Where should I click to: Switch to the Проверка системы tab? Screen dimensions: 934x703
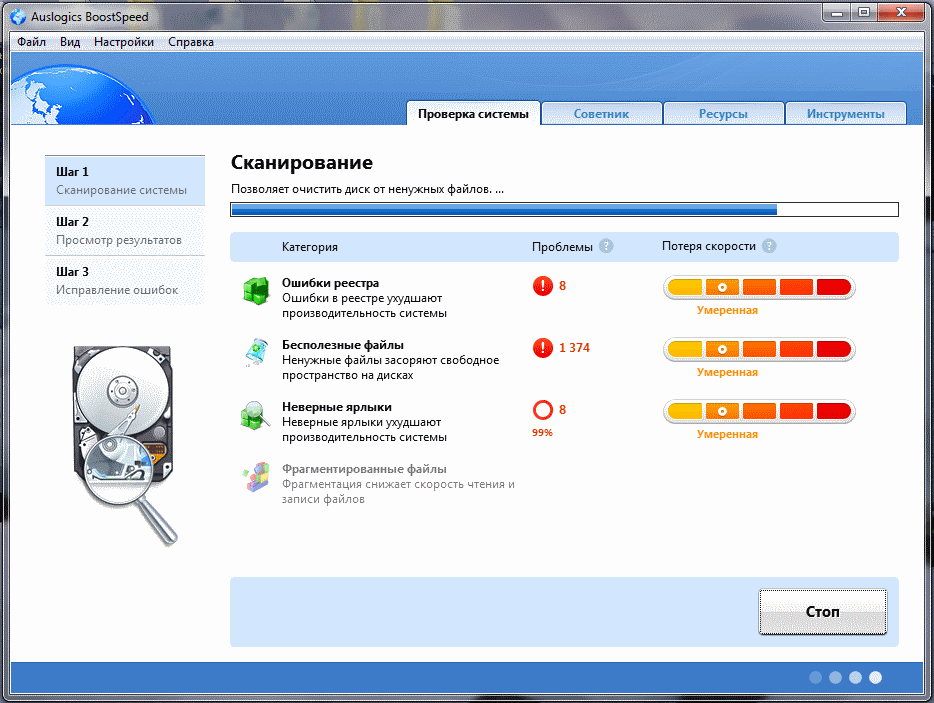474,113
